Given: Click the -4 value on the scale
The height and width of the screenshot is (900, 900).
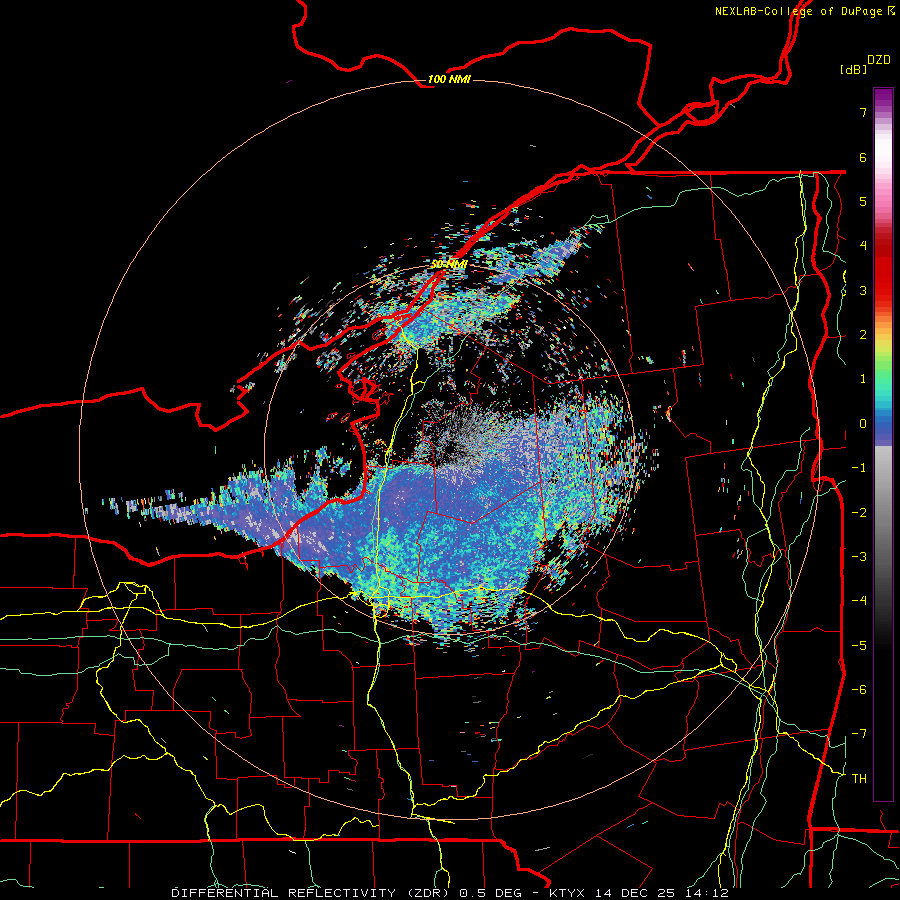Looking at the screenshot, I should pos(859,601).
